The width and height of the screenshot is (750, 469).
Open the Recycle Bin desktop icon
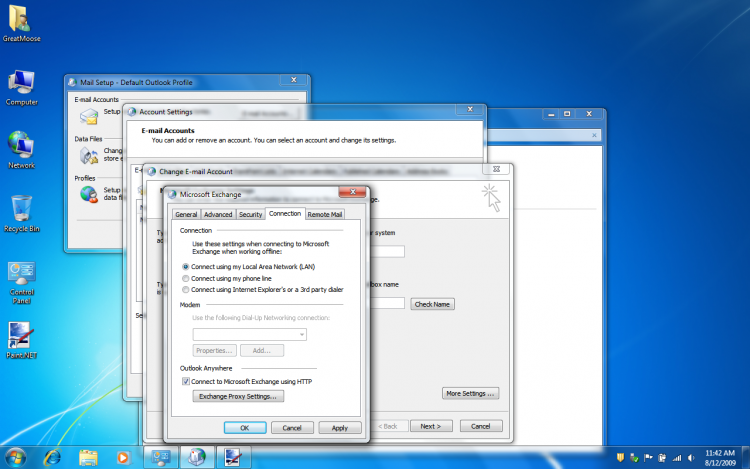pyautogui.click(x=22, y=213)
